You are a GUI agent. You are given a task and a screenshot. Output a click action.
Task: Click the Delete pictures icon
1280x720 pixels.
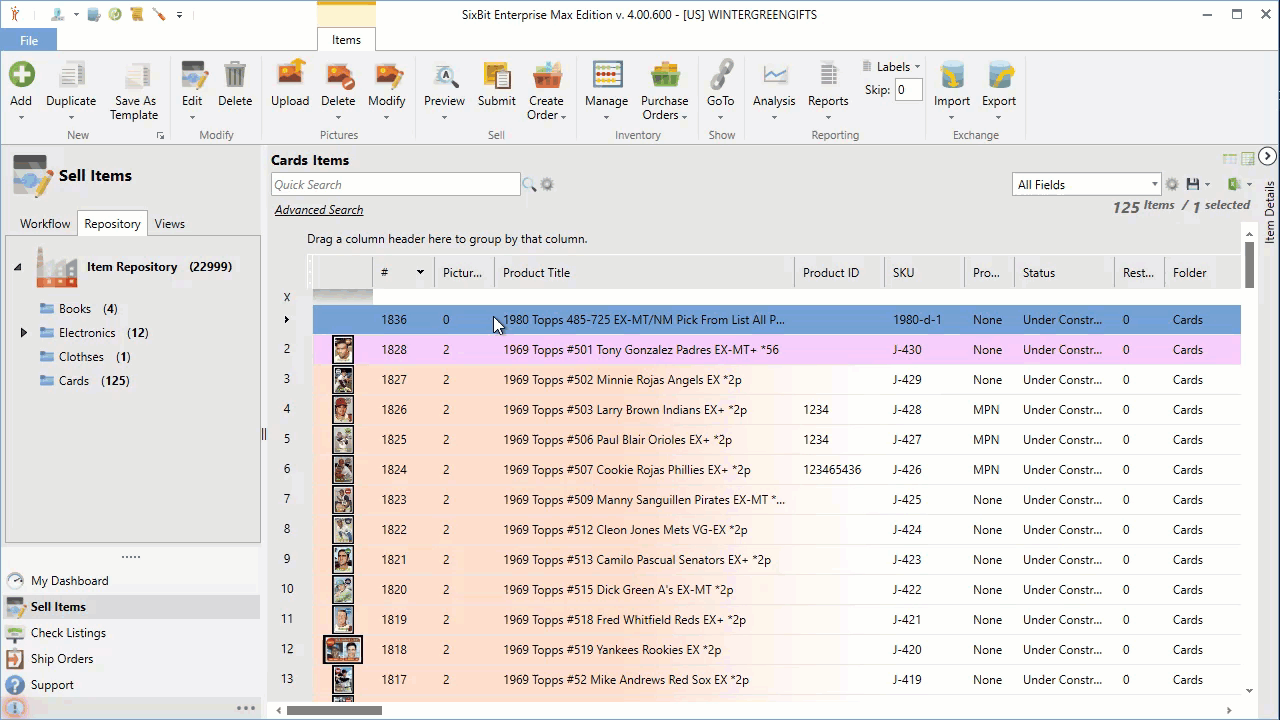click(x=339, y=75)
